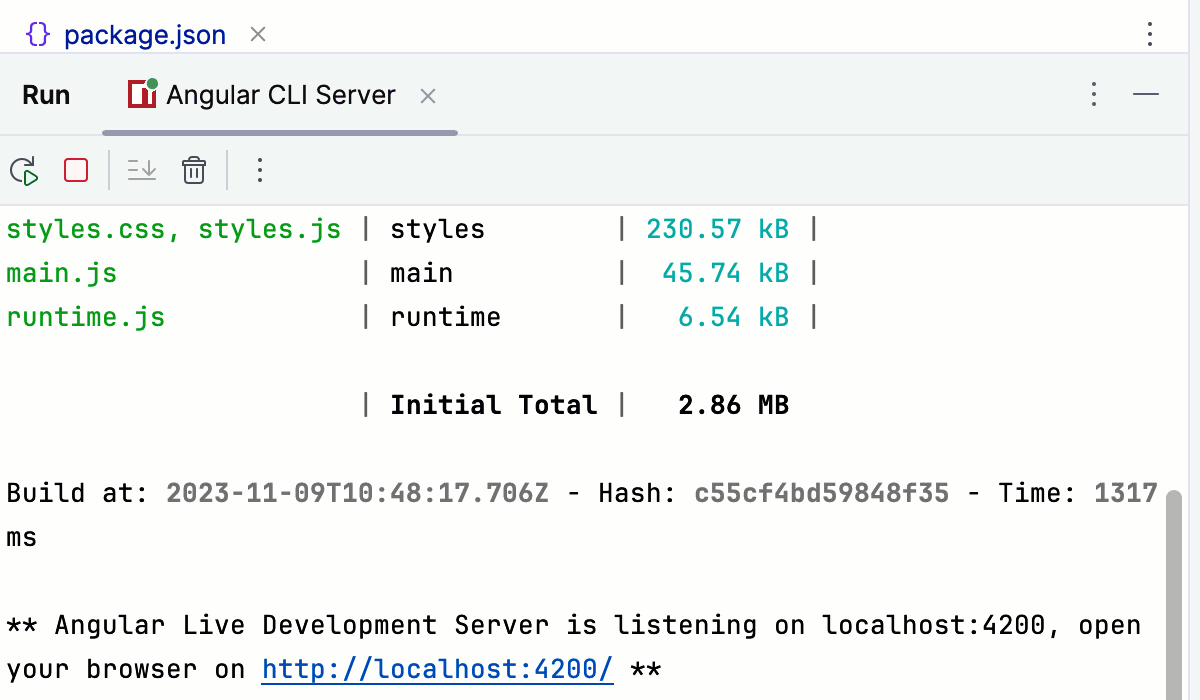Open http://localhost:4200/ in browser
This screenshot has height=700, width=1200.
pyautogui.click(x=437, y=669)
